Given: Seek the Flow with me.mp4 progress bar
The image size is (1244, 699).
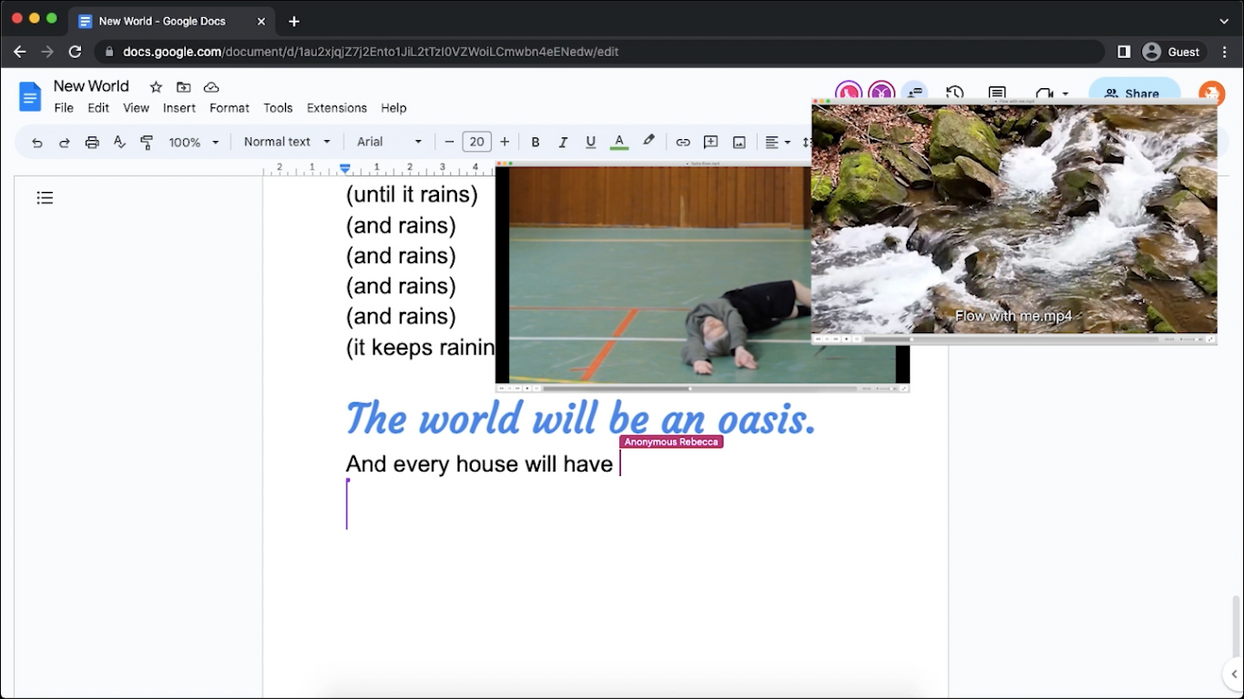Looking at the screenshot, I should pos(1010,339).
